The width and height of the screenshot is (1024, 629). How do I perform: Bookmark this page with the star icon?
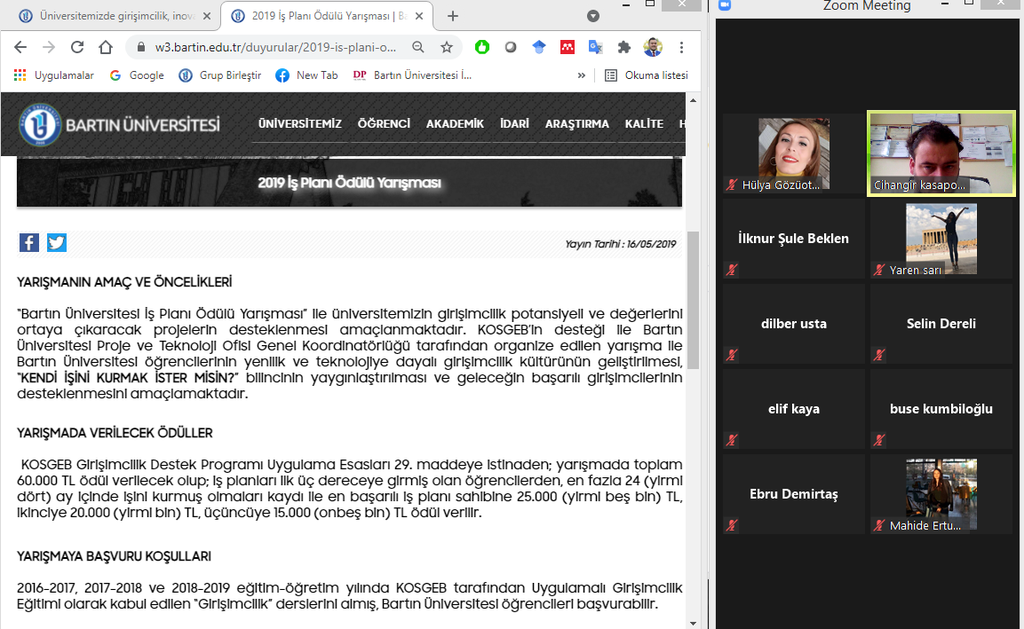coord(446,47)
